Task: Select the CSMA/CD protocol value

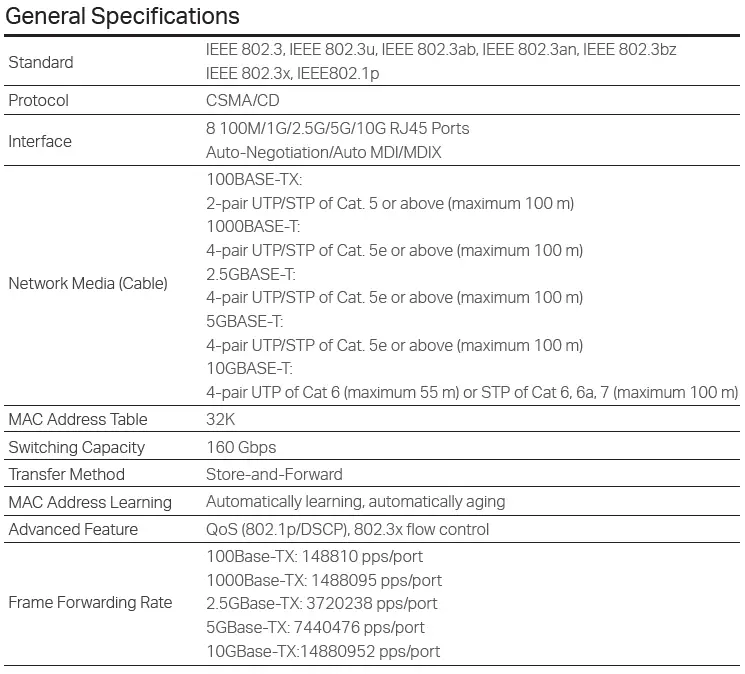Action: [242, 101]
